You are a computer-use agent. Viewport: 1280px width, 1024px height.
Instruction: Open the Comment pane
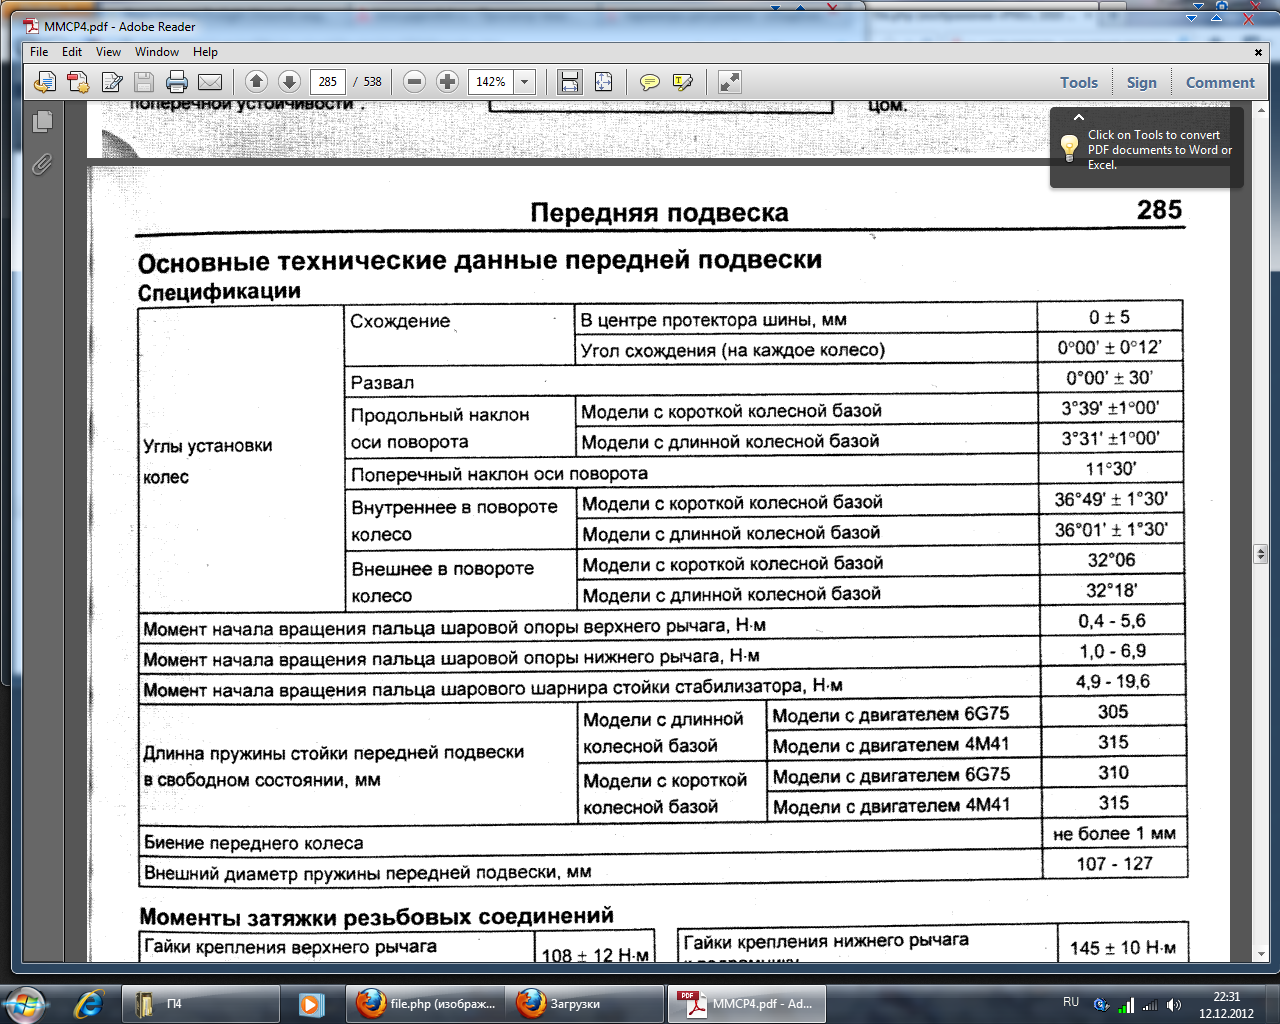coord(1219,83)
